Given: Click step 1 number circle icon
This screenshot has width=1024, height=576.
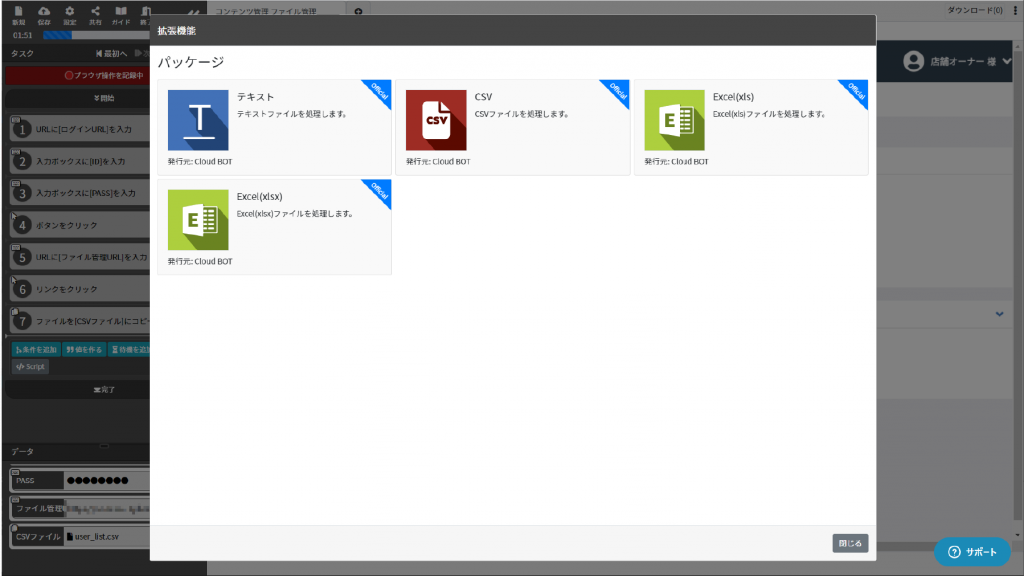Looking at the screenshot, I should pos(22,129).
